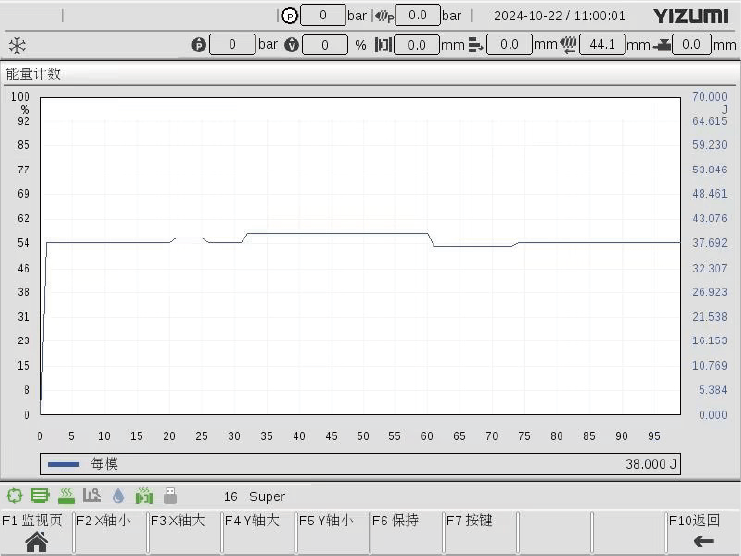Click the home icon under F1

tap(36, 541)
